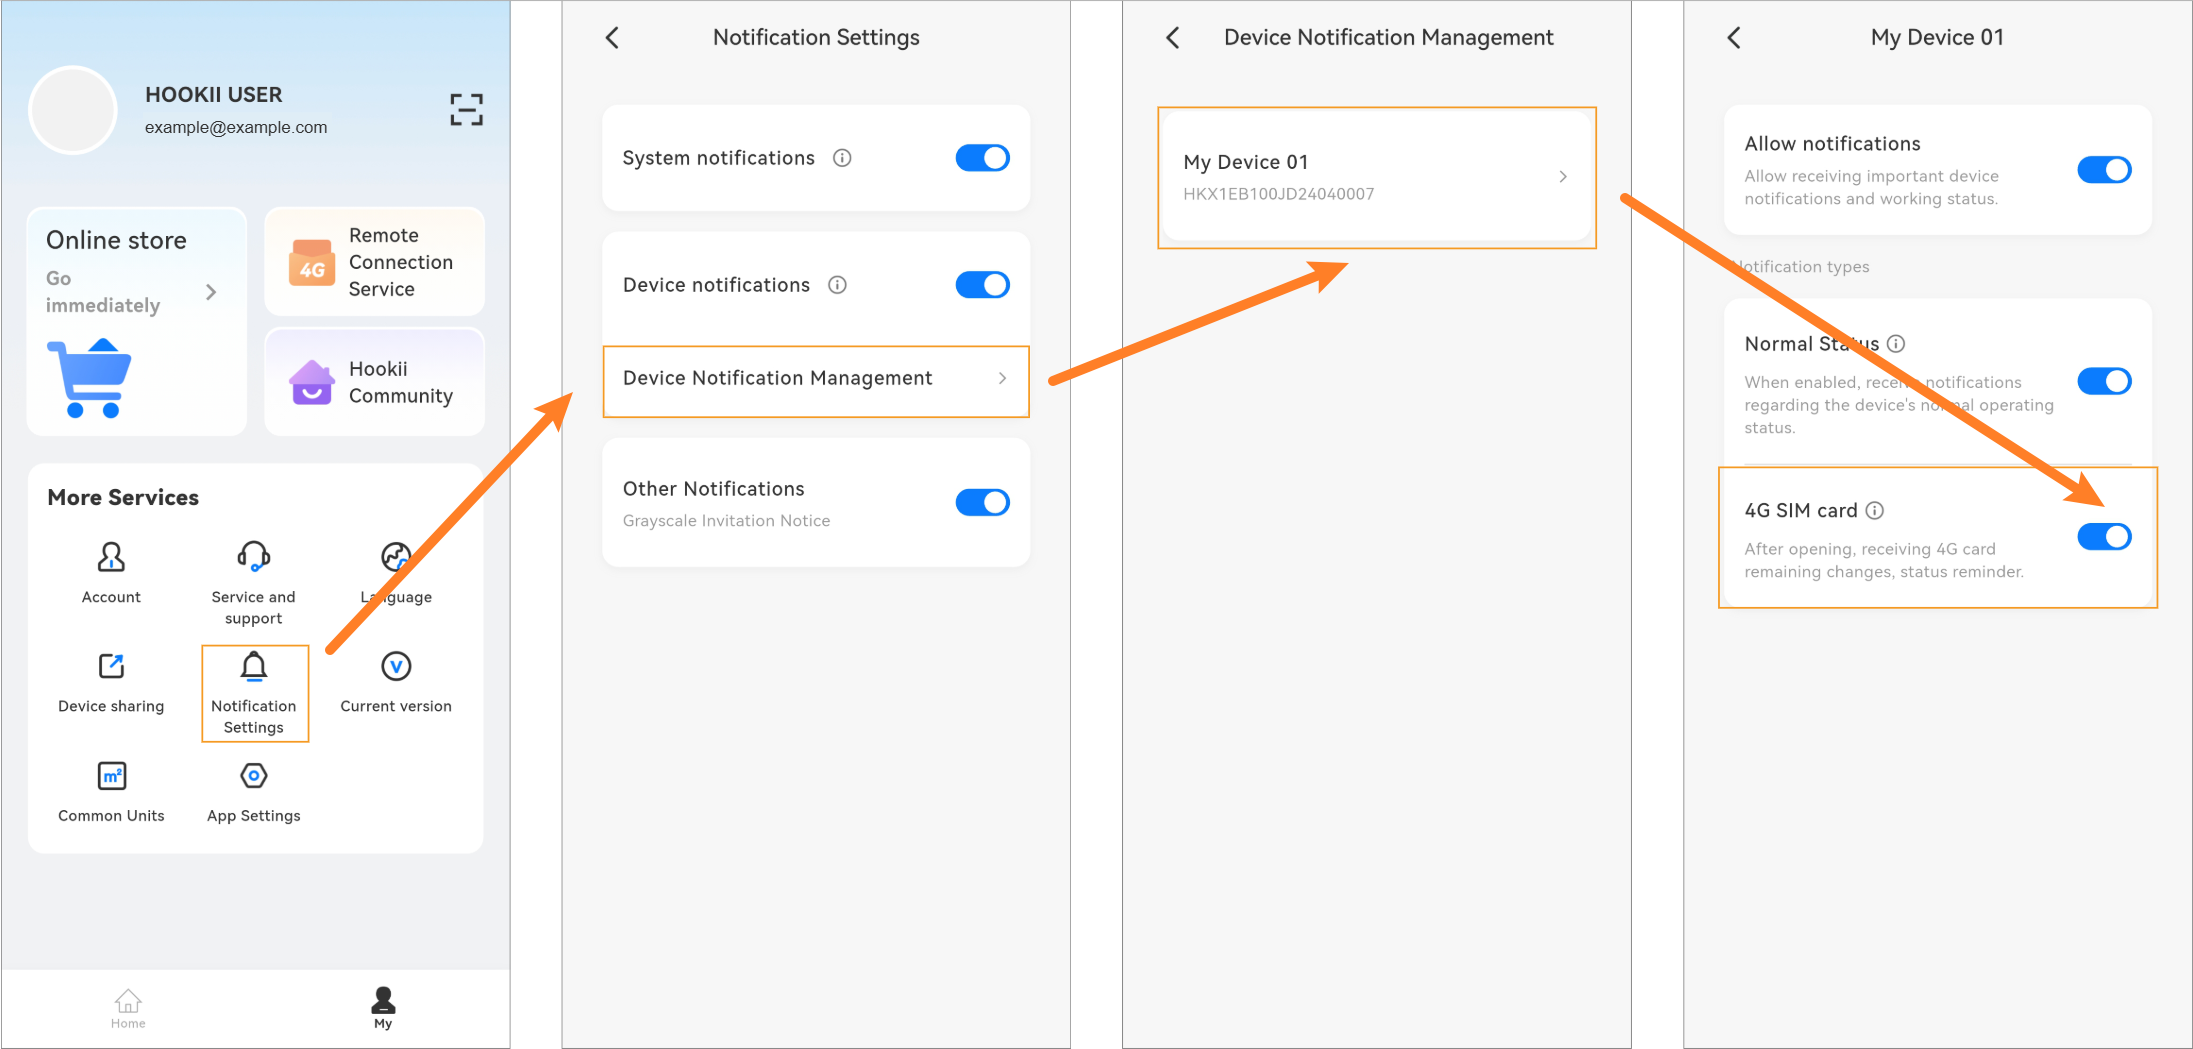The image size is (2193, 1049).
Task: Go back from Notification Settings screen
Action: [612, 38]
